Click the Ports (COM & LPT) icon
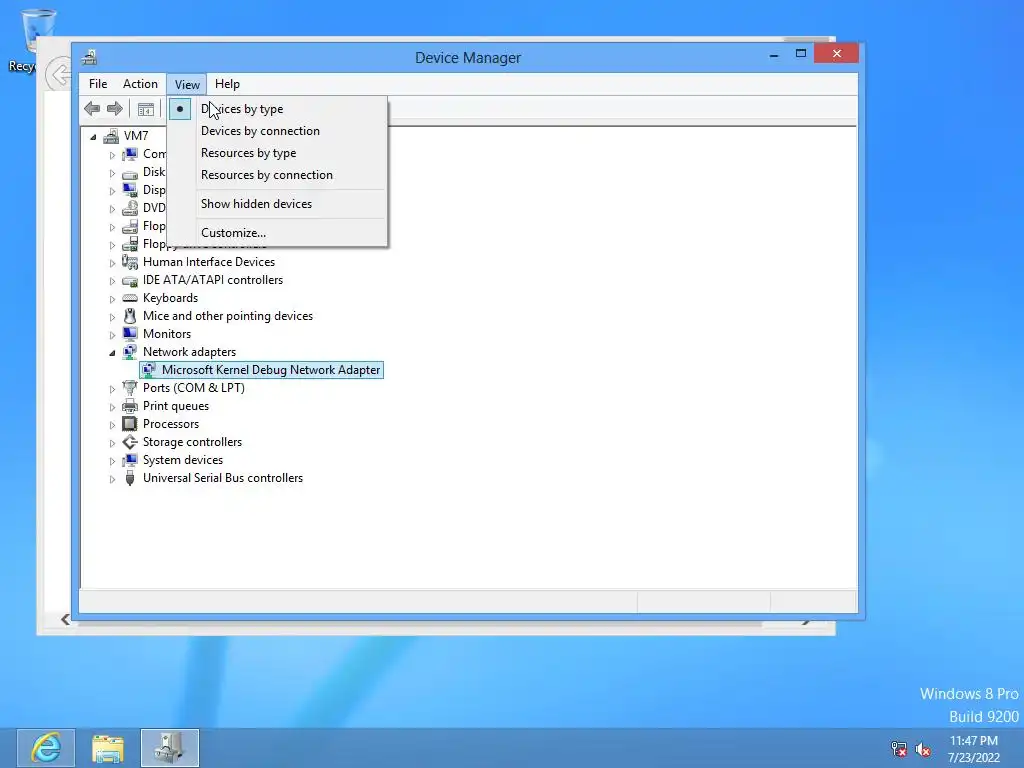 tap(130, 388)
